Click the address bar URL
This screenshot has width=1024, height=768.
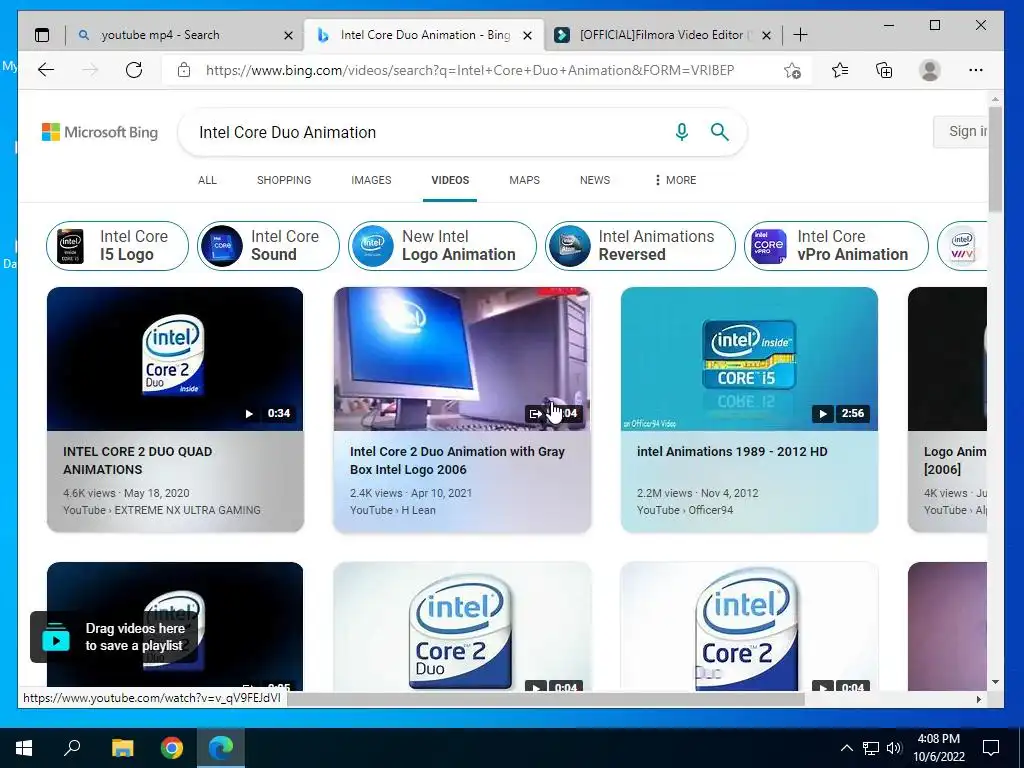pyautogui.click(x=470, y=70)
